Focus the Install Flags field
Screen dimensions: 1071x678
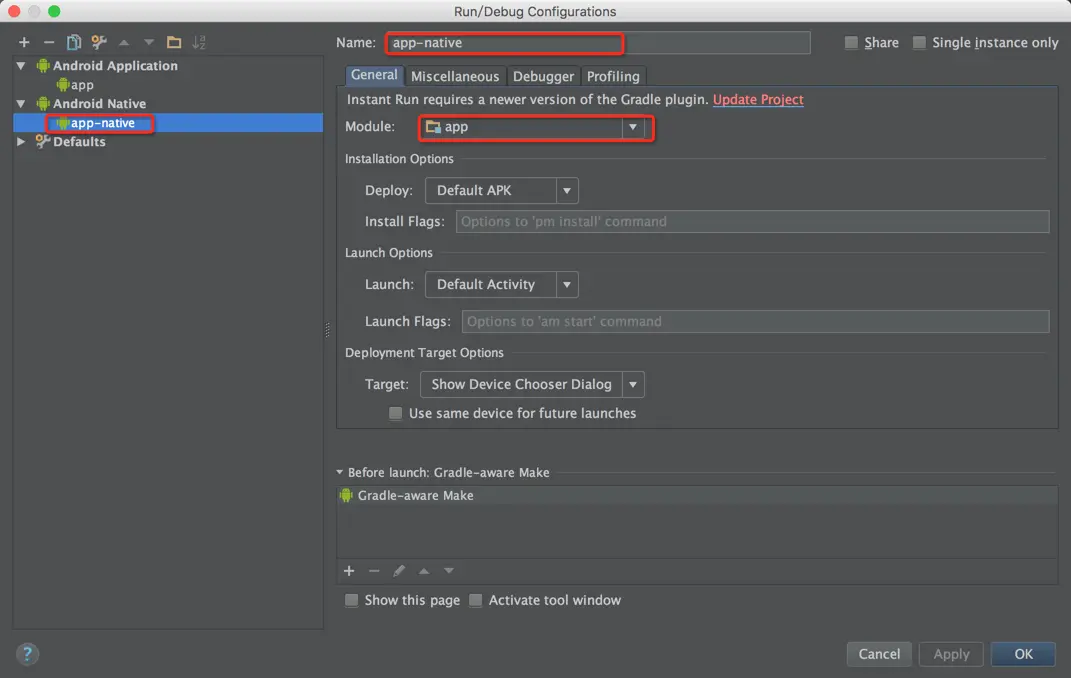(752, 222)
